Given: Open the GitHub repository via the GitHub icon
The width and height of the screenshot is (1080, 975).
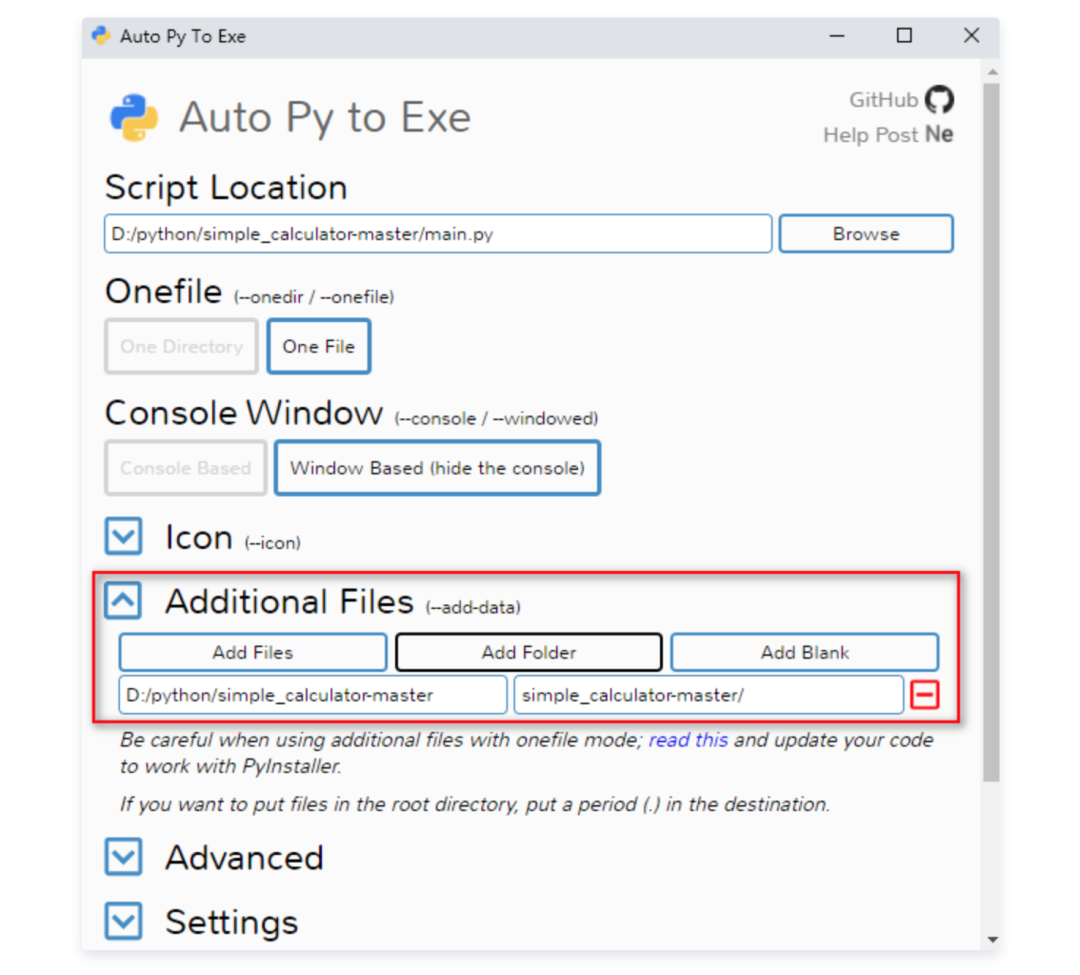Looking at the screenshot, I should click(x=938, y=100).
